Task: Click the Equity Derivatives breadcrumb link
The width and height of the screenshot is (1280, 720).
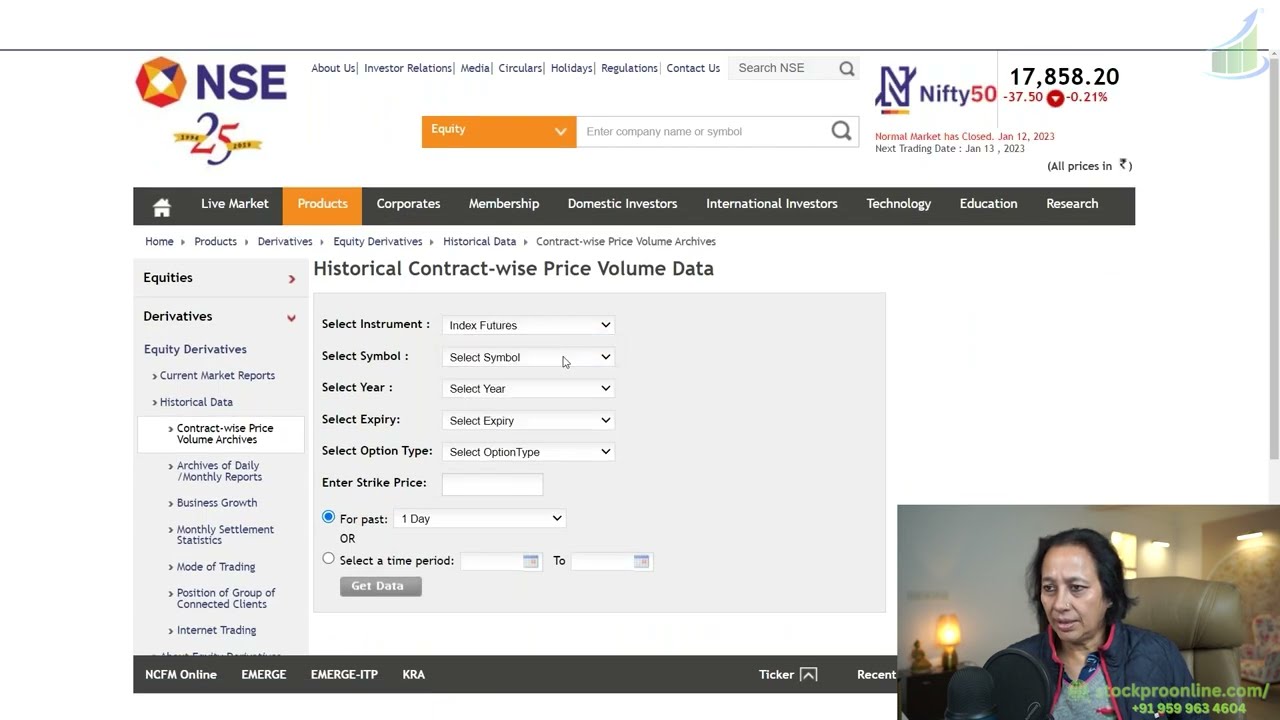Action: click(x=378, y=242)
